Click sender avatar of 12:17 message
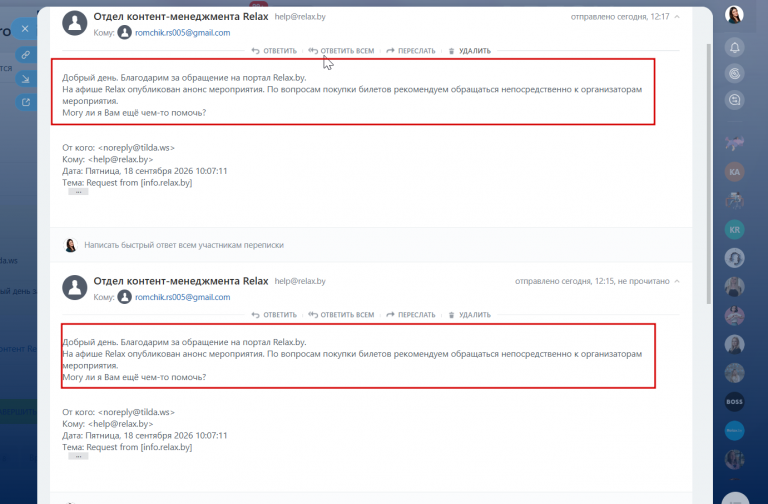This screenshot has height=504, width=768. click(x=75, y=23)
